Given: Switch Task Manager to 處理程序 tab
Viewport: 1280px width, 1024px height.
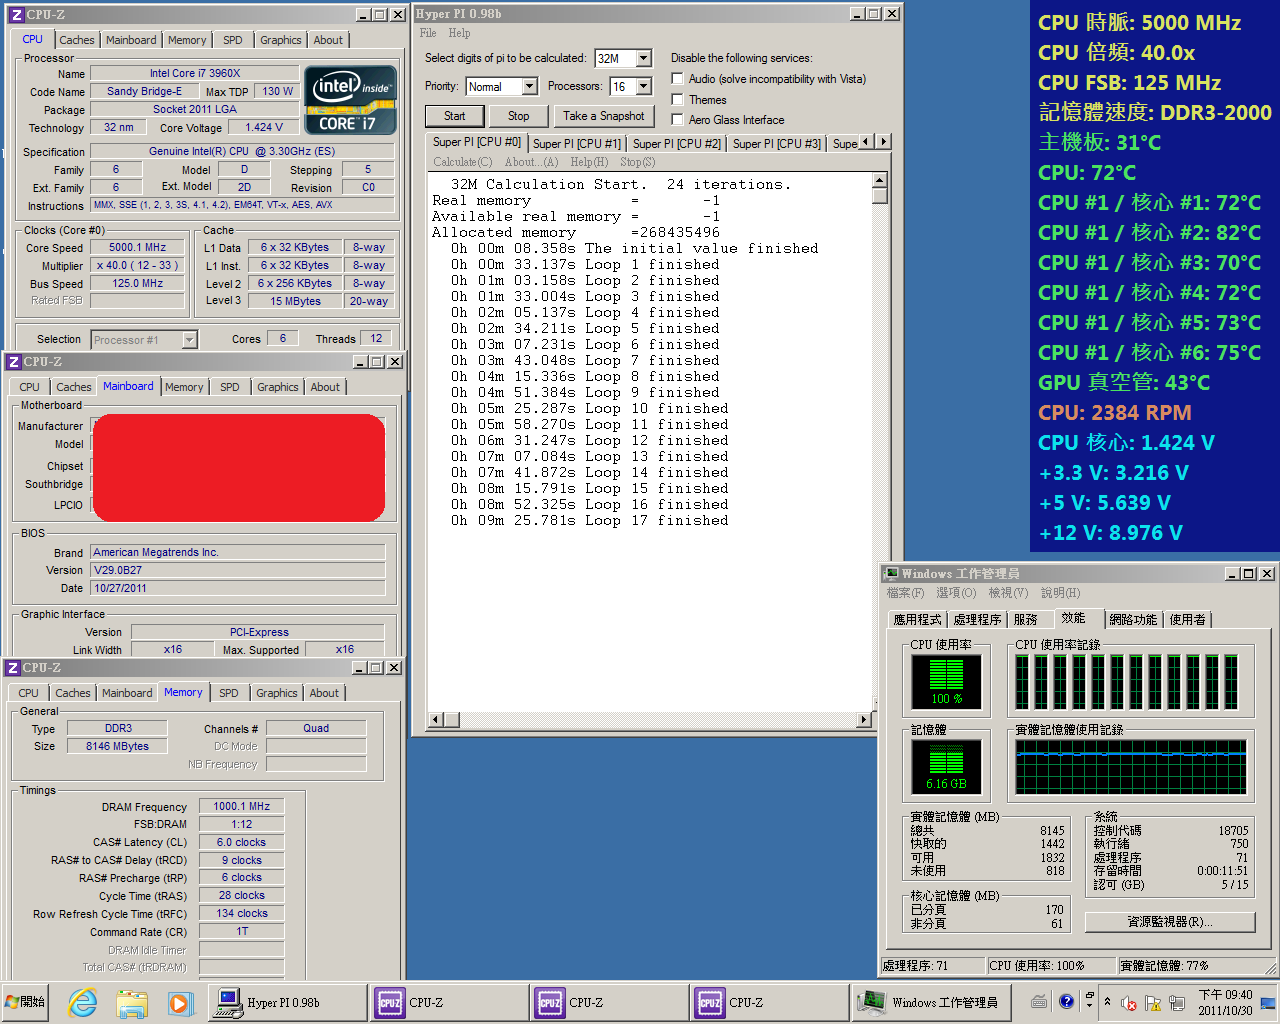Looking at the screenshot, I should [x=977, y=620].
